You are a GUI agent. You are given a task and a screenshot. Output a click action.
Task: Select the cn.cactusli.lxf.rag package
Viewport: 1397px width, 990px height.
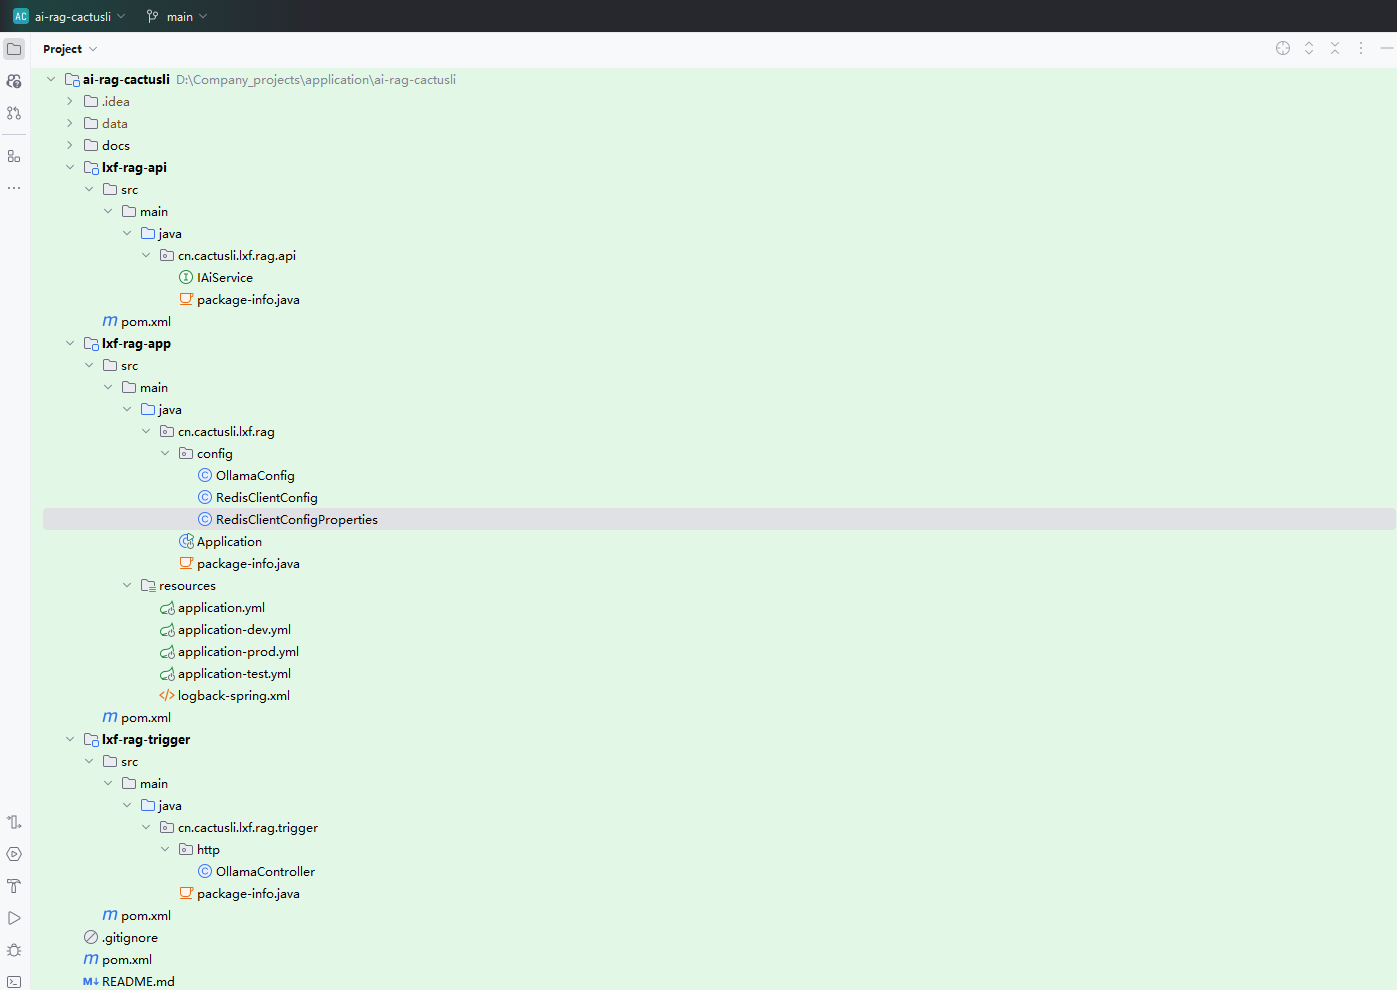[x=226, y=431]
